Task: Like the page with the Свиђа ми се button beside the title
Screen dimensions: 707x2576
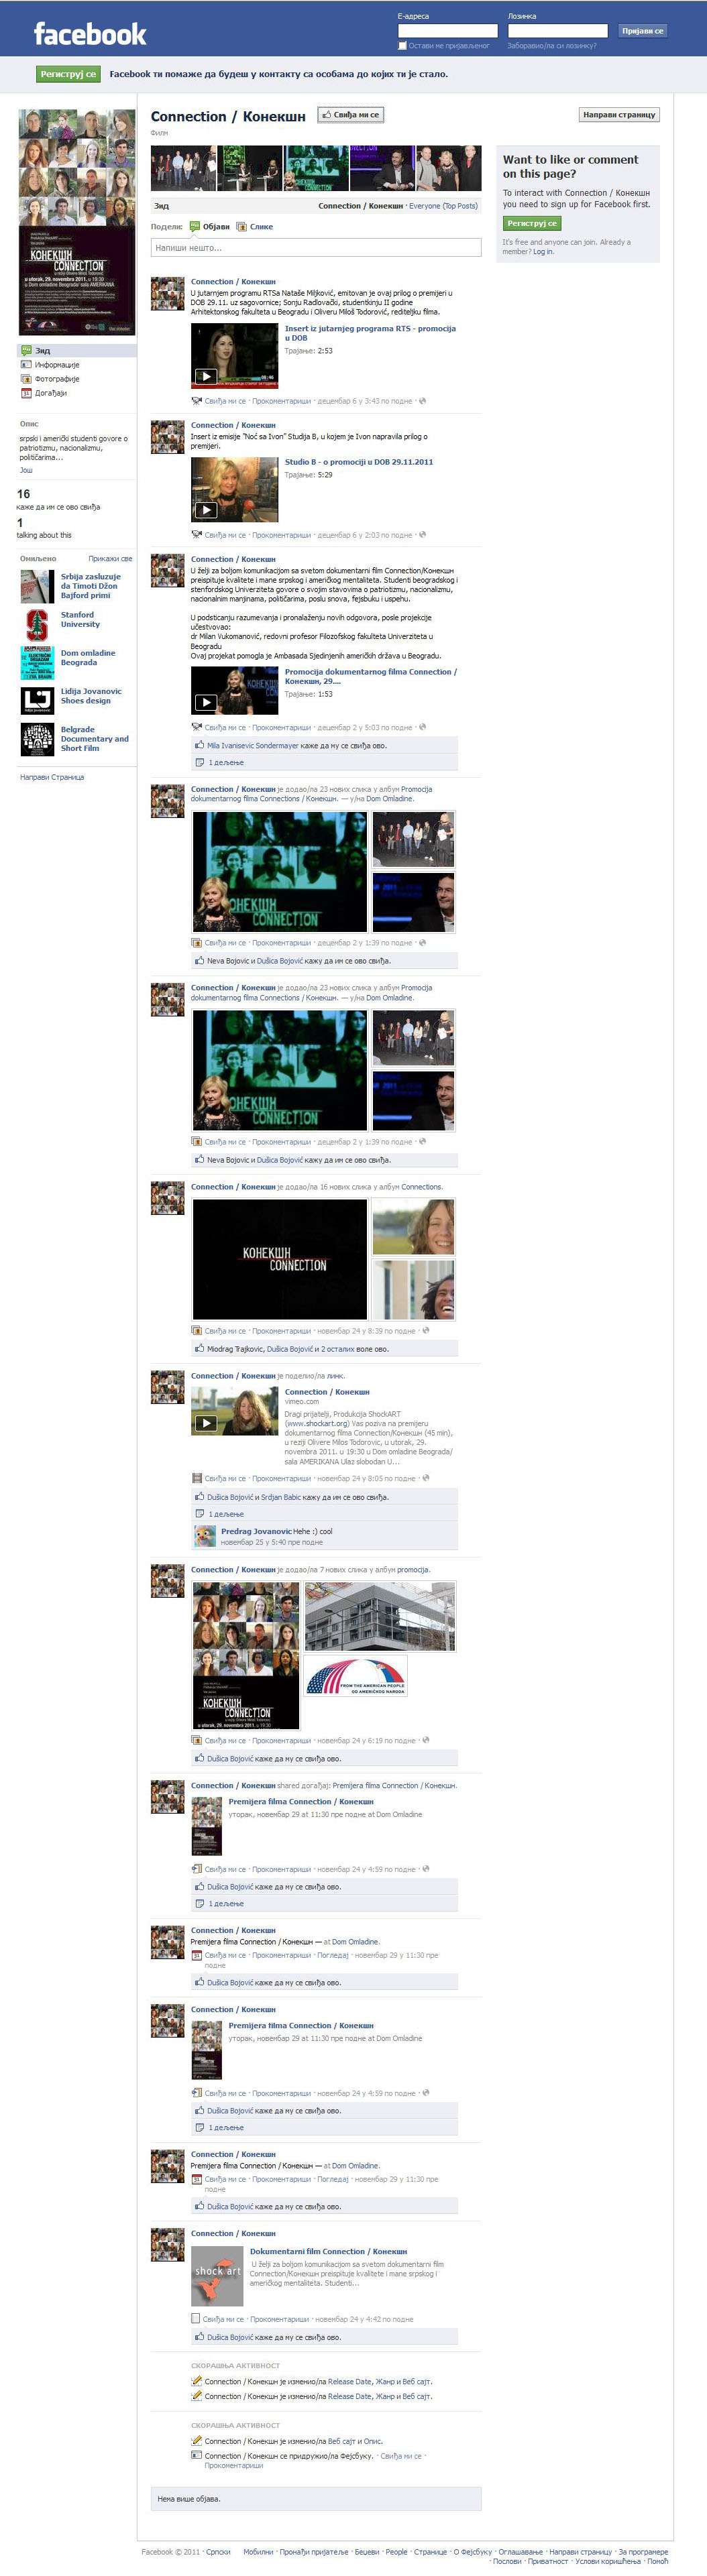Action: [x=351, y=115]
